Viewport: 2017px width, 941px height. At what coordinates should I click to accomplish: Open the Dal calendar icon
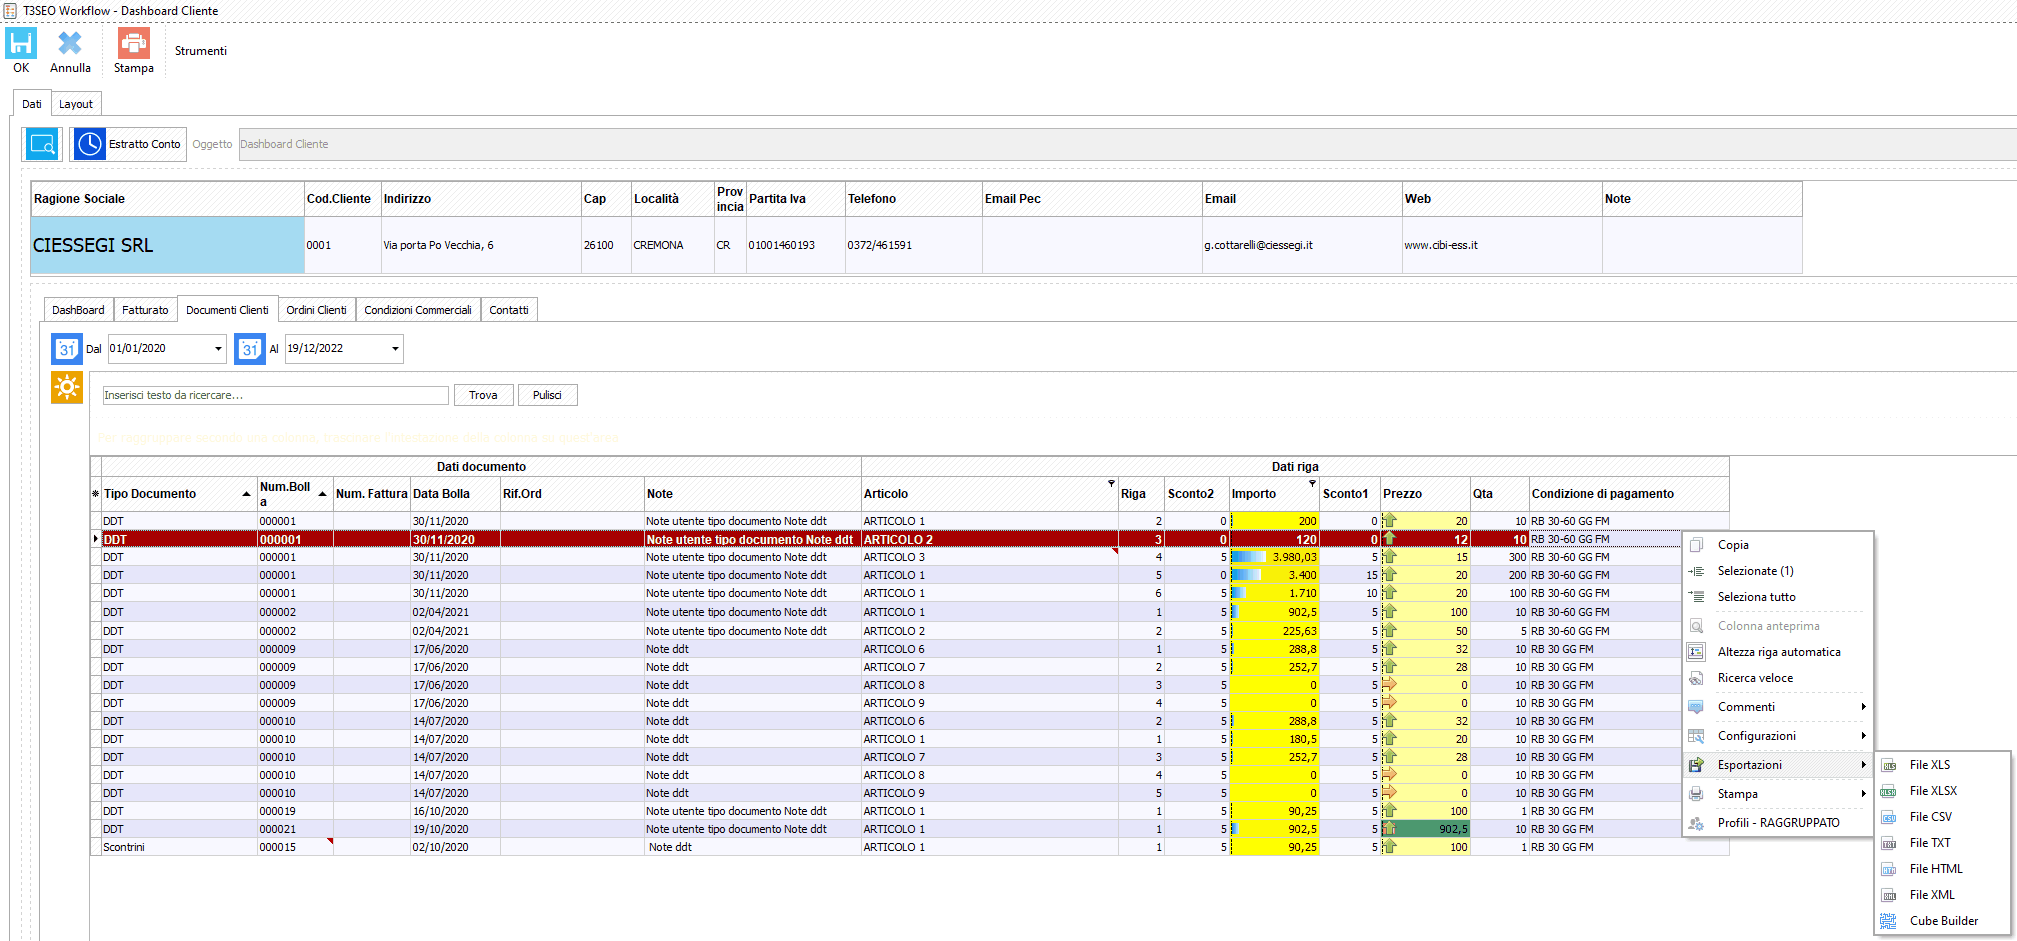click(66, 349)
